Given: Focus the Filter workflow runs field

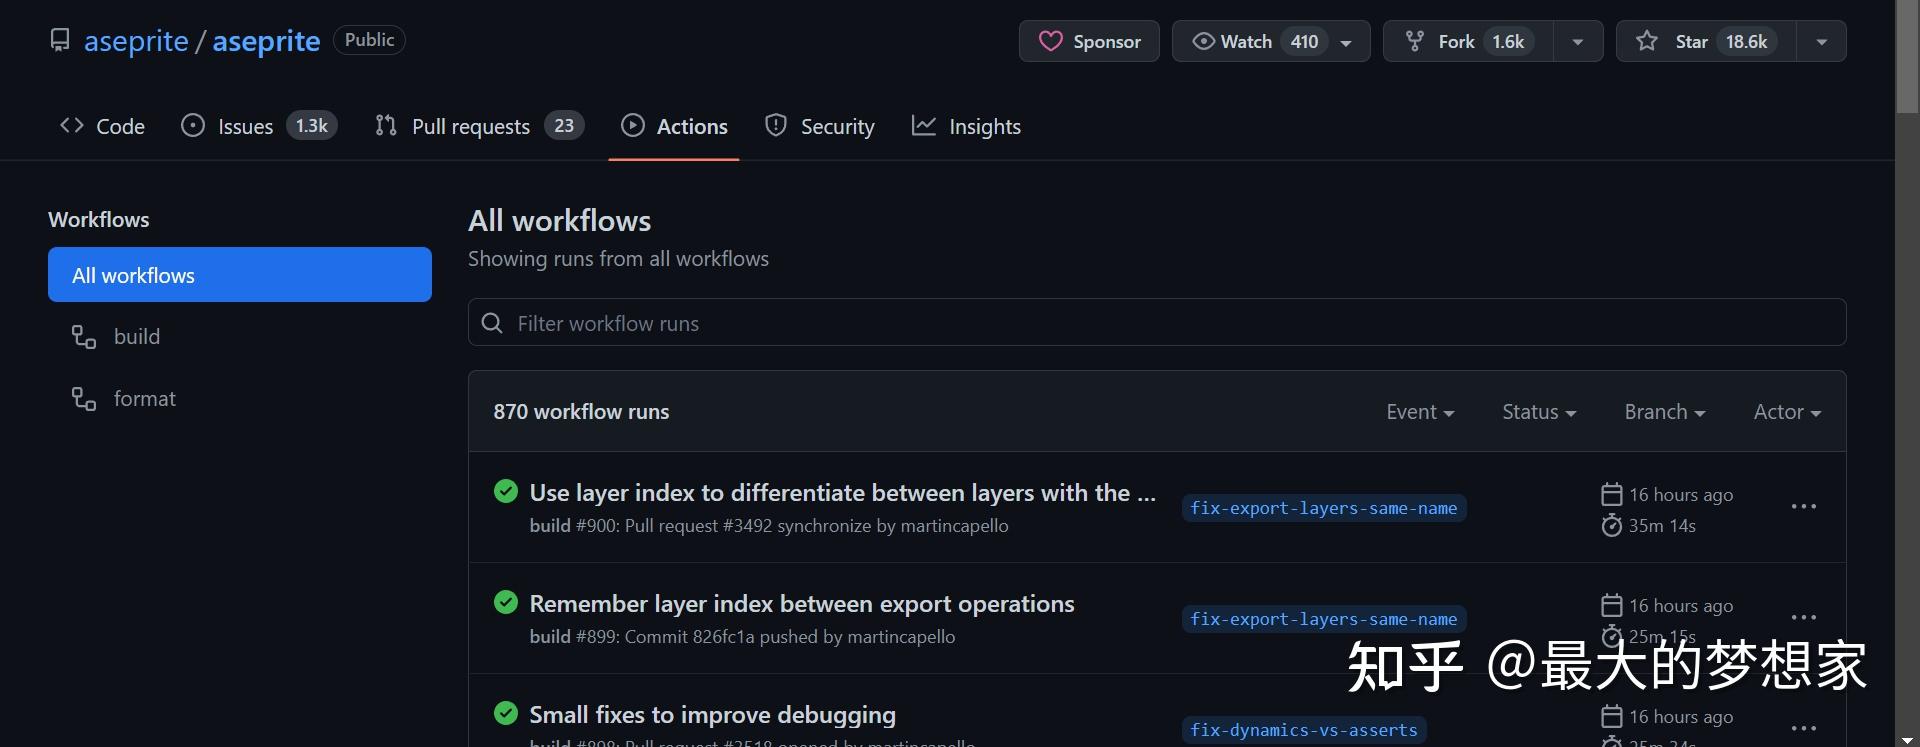Looking at the screenshot, I should [1157, 323].
